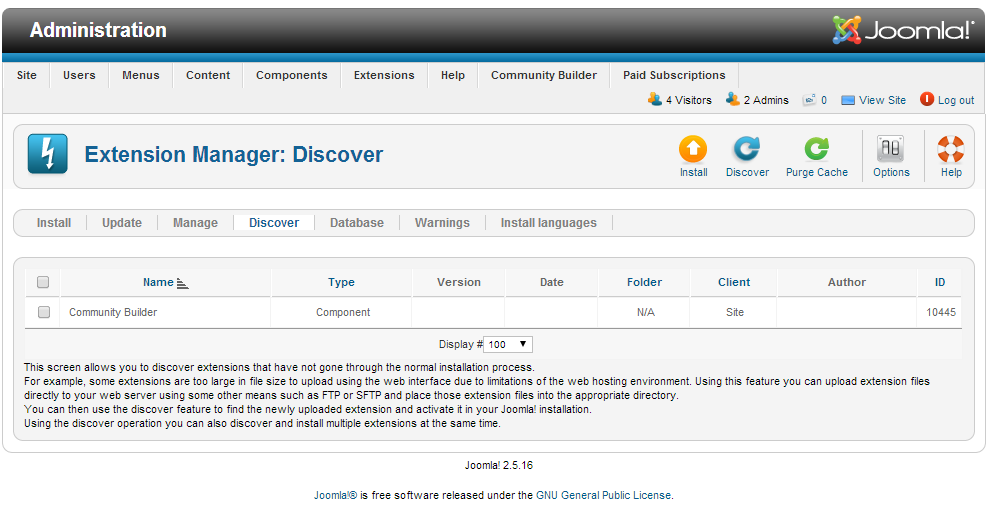Check the Community Builder row checkbox
Image resolution: width=993 pixels, height=531 pixels.
(x=44, y=312)
